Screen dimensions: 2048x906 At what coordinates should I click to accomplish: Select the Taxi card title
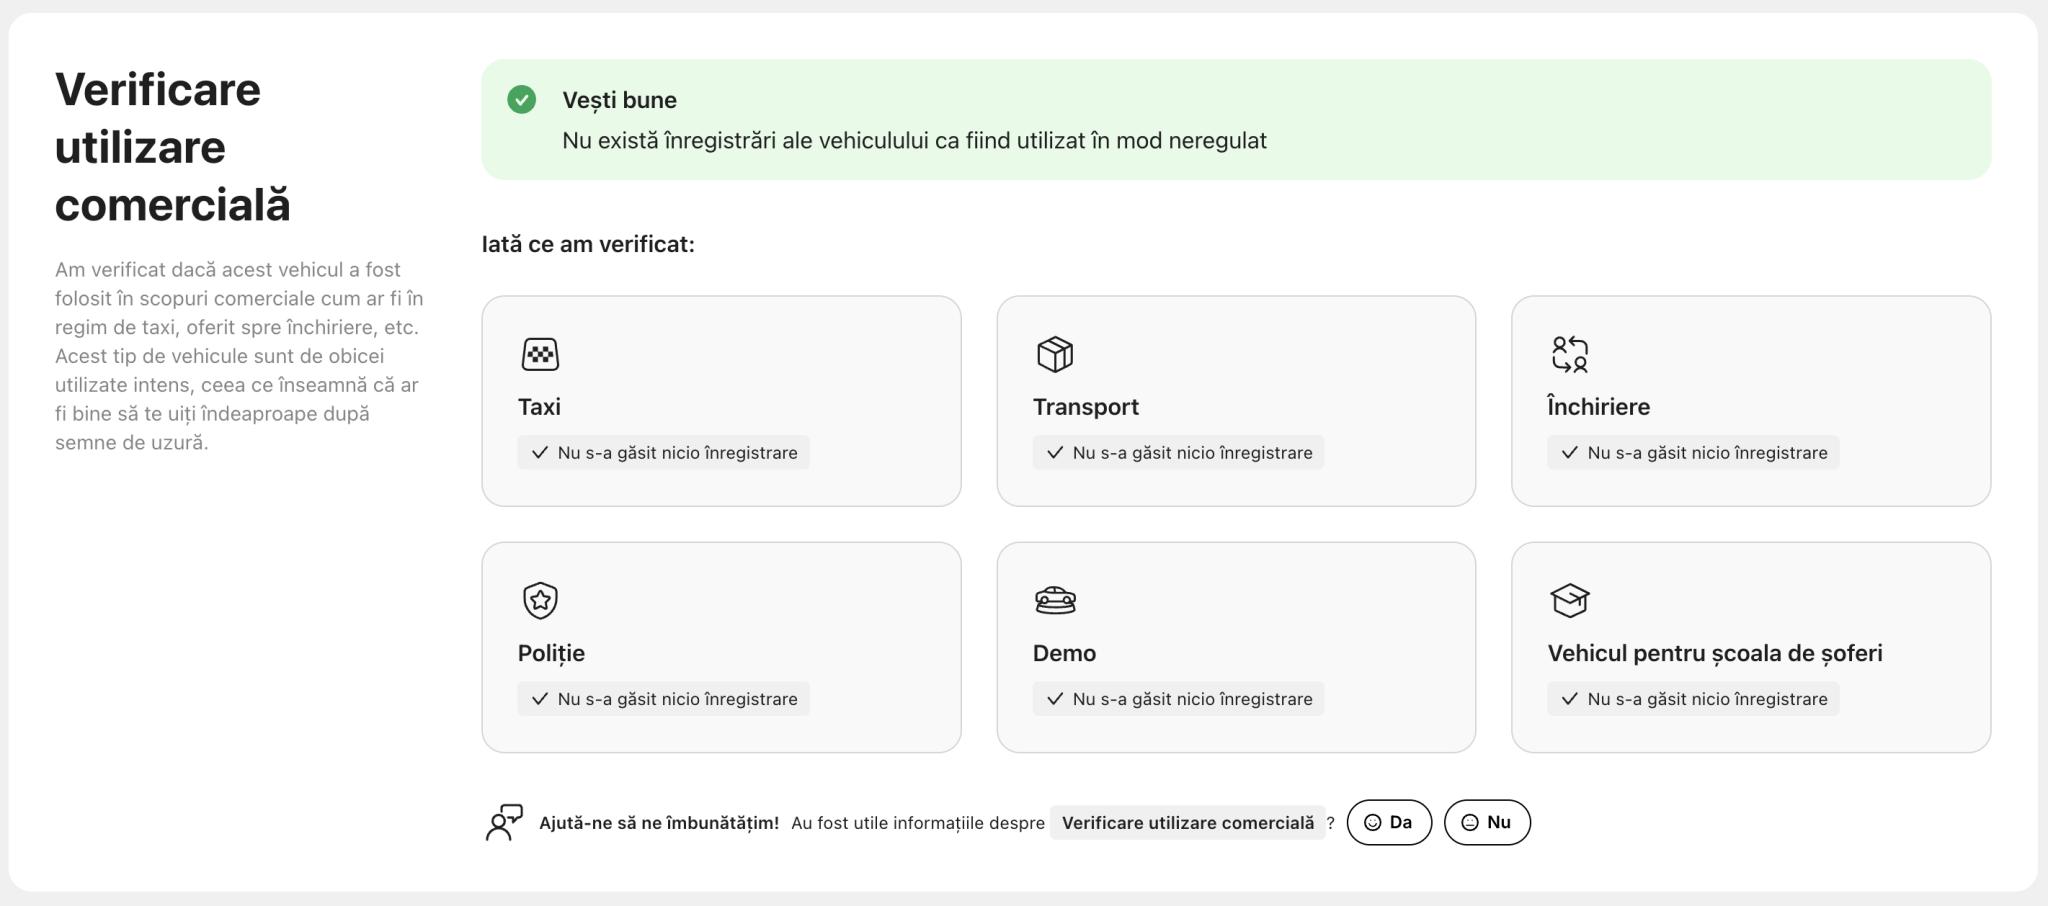(x=539, y=407)
